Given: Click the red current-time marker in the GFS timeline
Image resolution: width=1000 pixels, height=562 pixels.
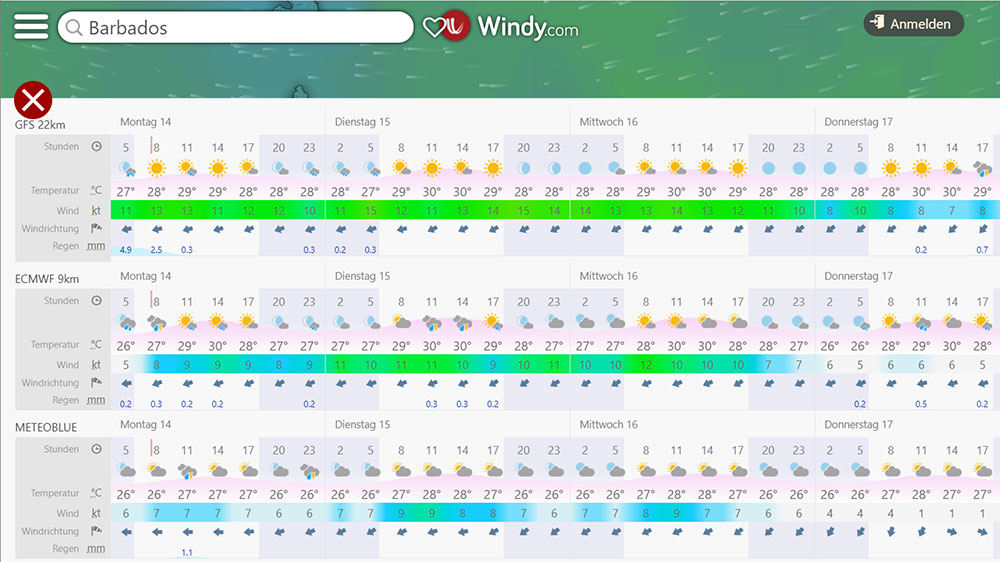Looking at the screenshot, I should pyautogui.click(x=151, y=146).
